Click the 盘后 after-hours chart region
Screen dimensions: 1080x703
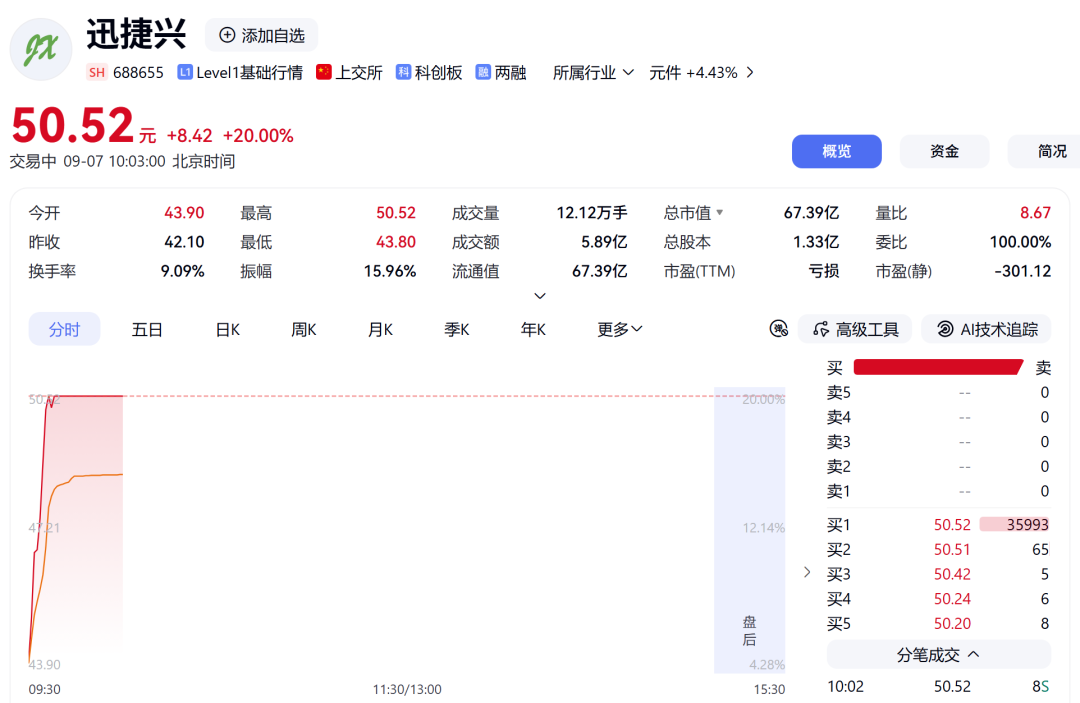point(749,530)
